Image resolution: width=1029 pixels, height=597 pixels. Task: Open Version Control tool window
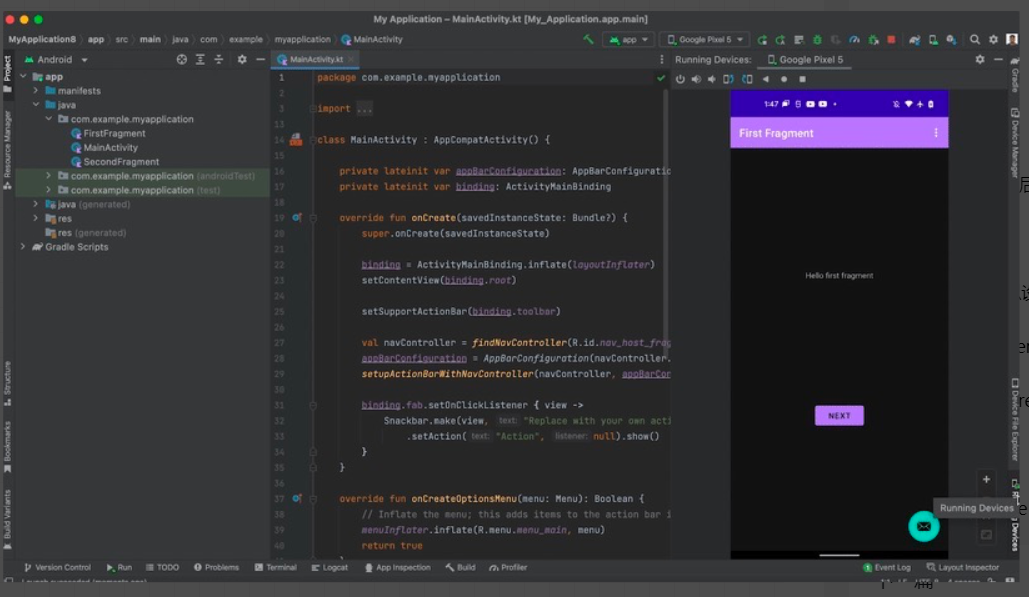click(57, 567)
